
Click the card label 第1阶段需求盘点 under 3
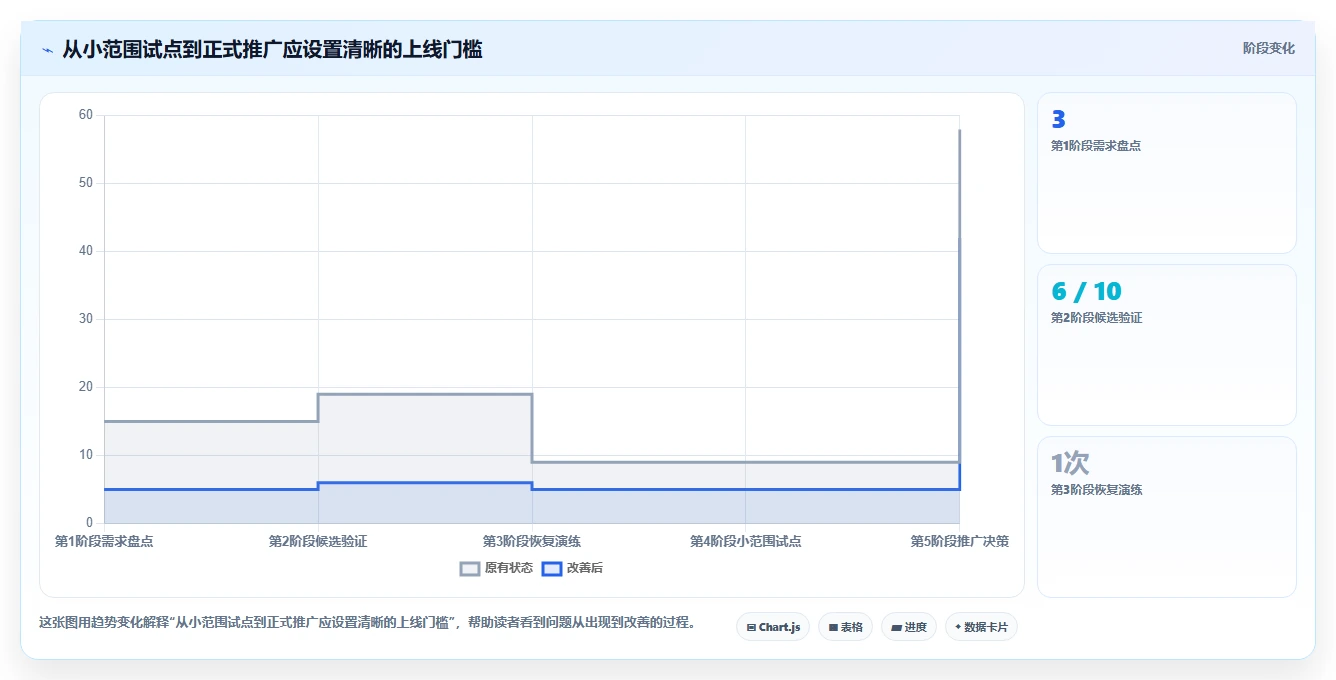(1096, 145)
